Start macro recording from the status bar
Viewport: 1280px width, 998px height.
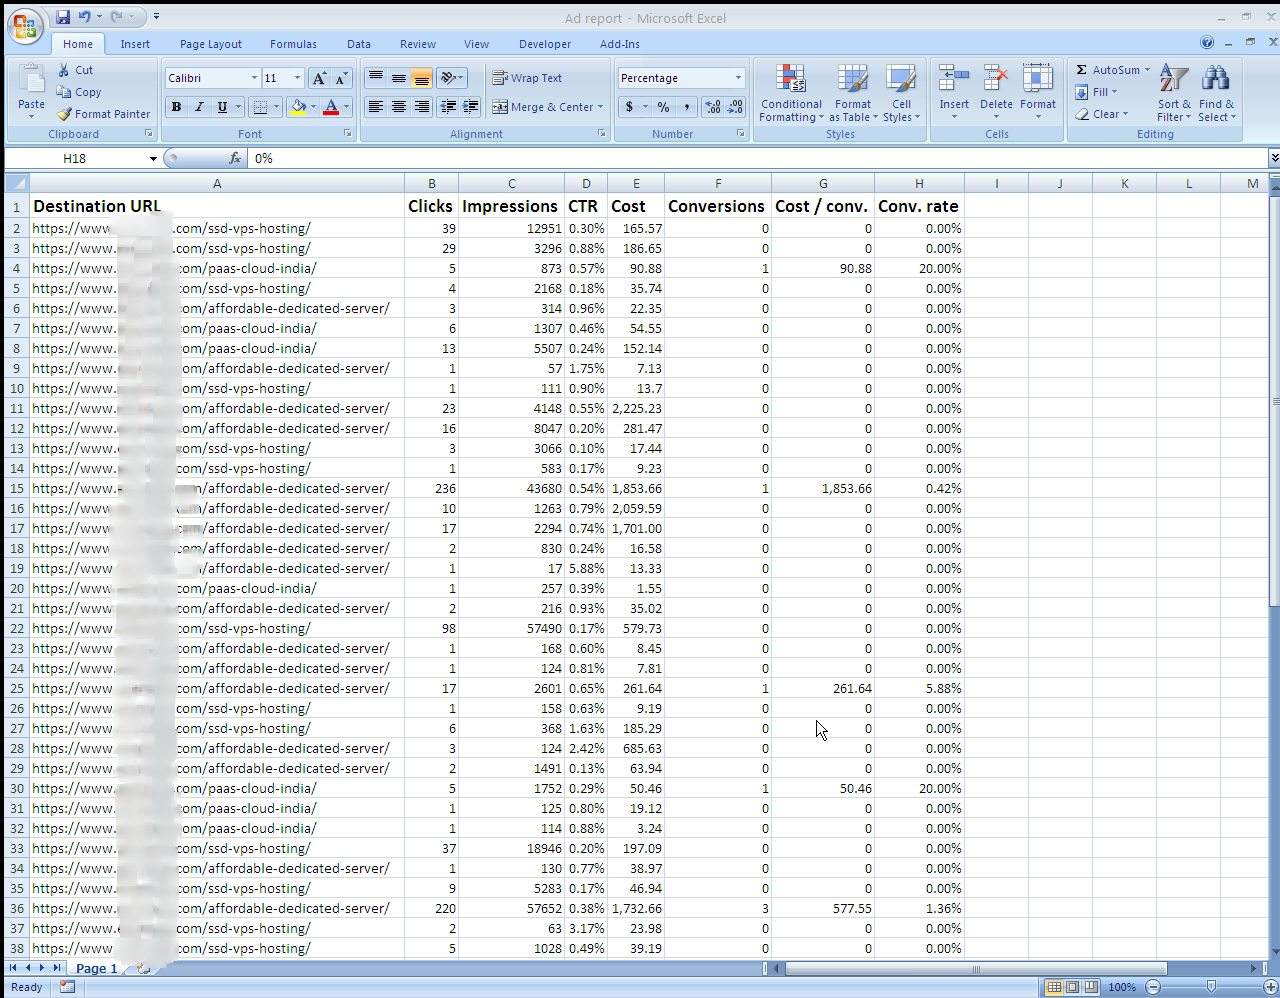click(x=67, y=987)
